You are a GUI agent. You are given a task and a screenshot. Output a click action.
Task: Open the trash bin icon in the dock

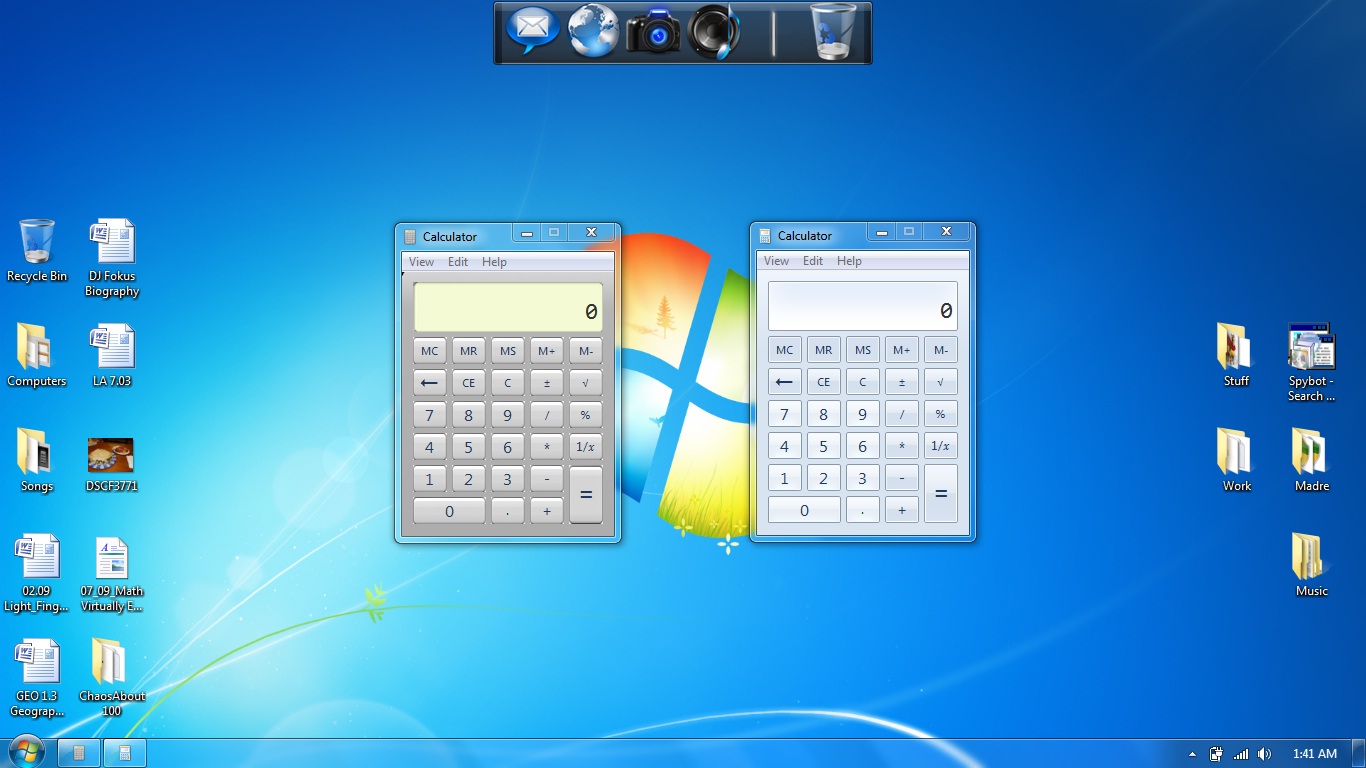[x=833, y=31]
